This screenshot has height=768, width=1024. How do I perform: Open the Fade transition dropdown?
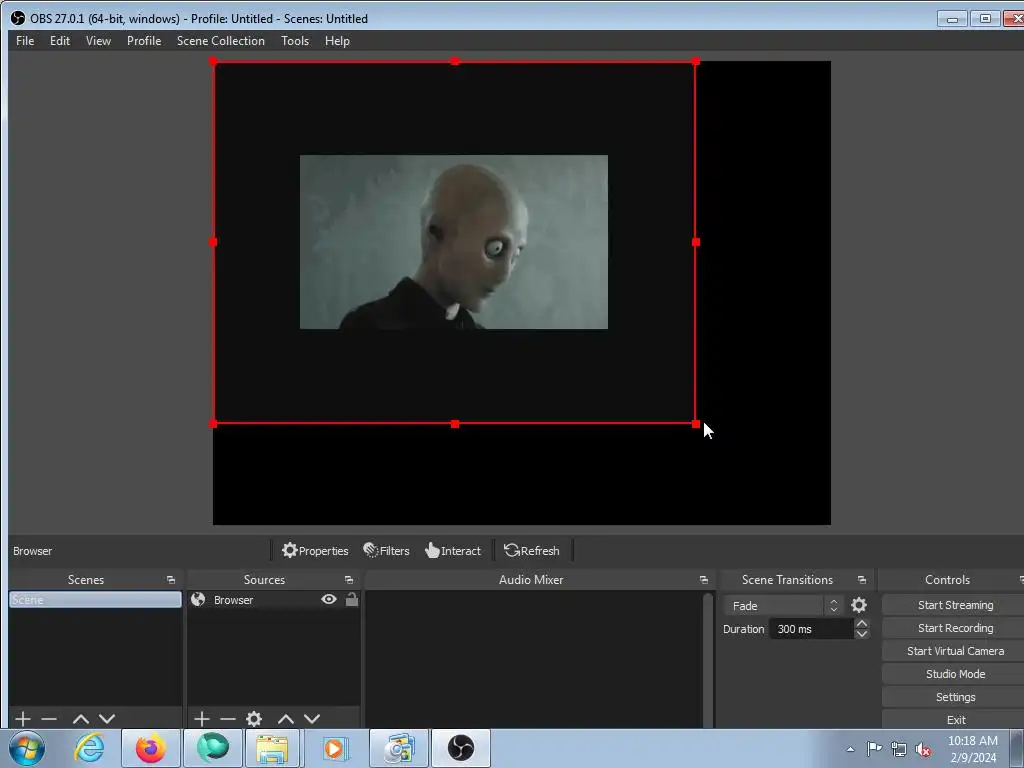click(783, 605)
